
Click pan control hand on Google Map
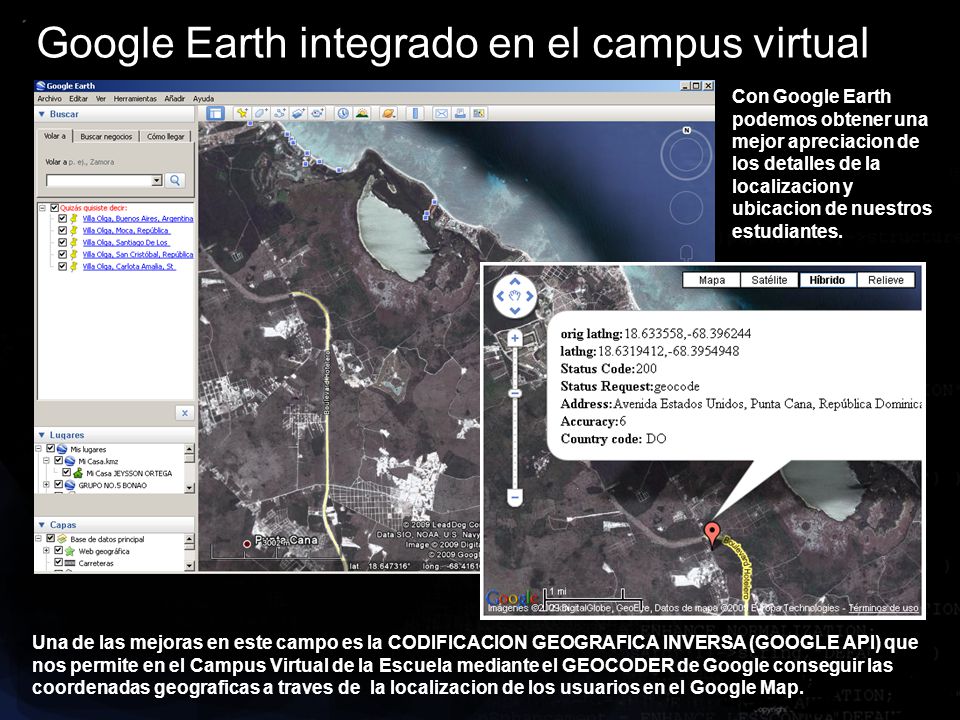coord(514,296)
